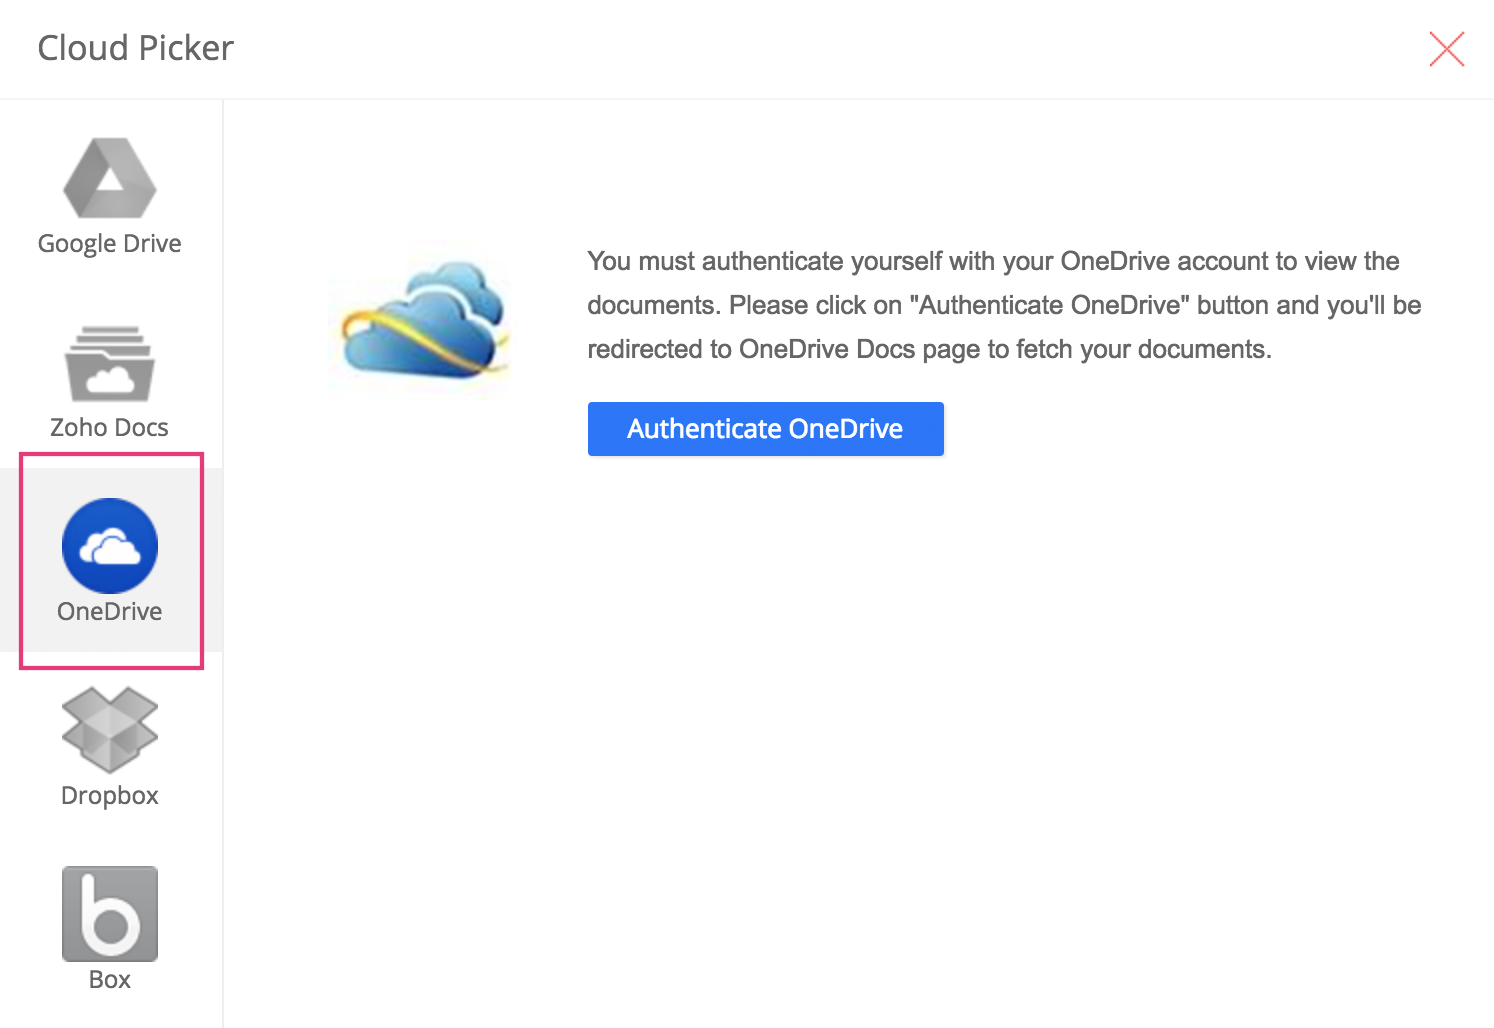Click the line starting "You must authenticate yourself"
This screenshot has width=1494, height=1028.
click(992, 262)
